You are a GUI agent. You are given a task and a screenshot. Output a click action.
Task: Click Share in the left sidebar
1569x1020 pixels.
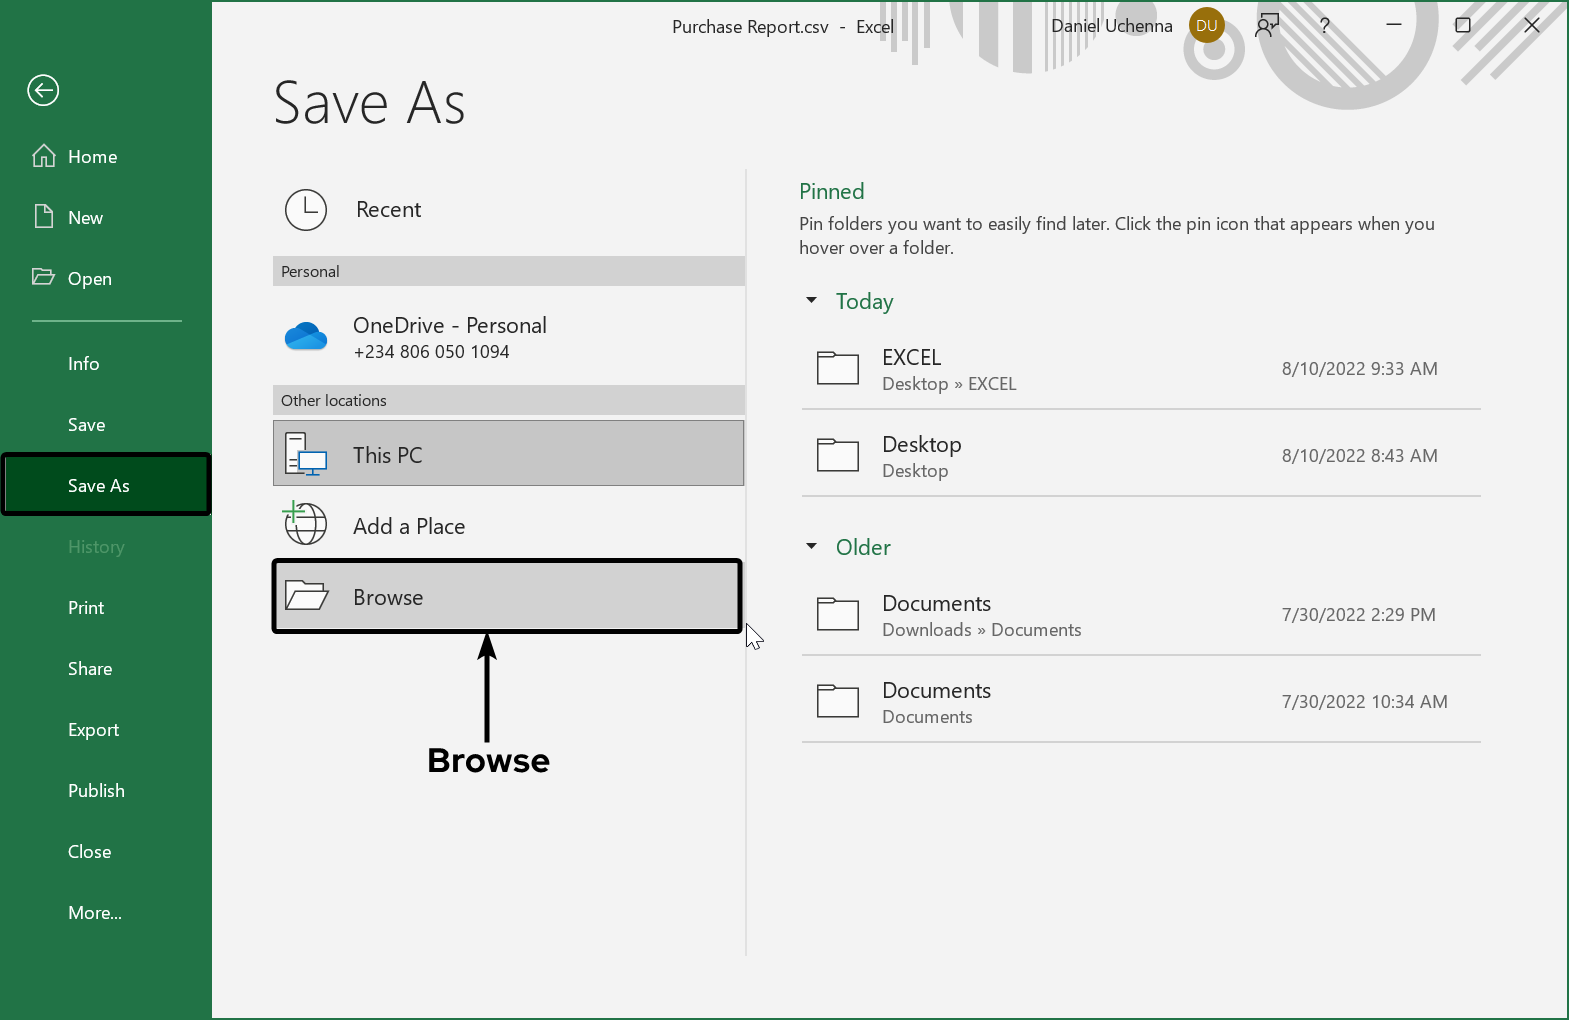(90, 669)
